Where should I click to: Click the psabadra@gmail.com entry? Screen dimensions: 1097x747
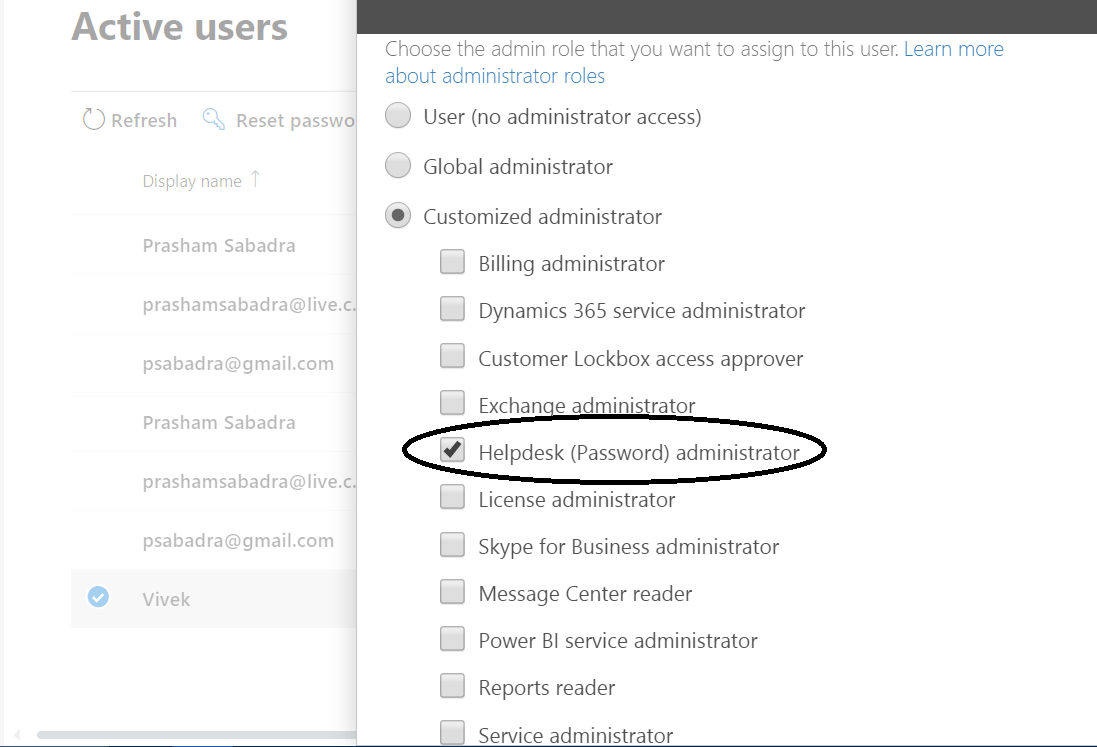(238, 362)
